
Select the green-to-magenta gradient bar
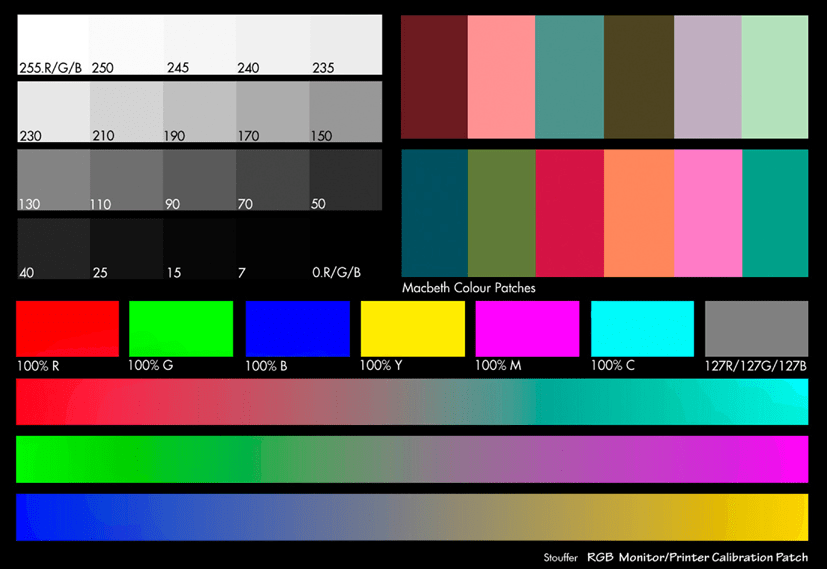click(412, 459)
